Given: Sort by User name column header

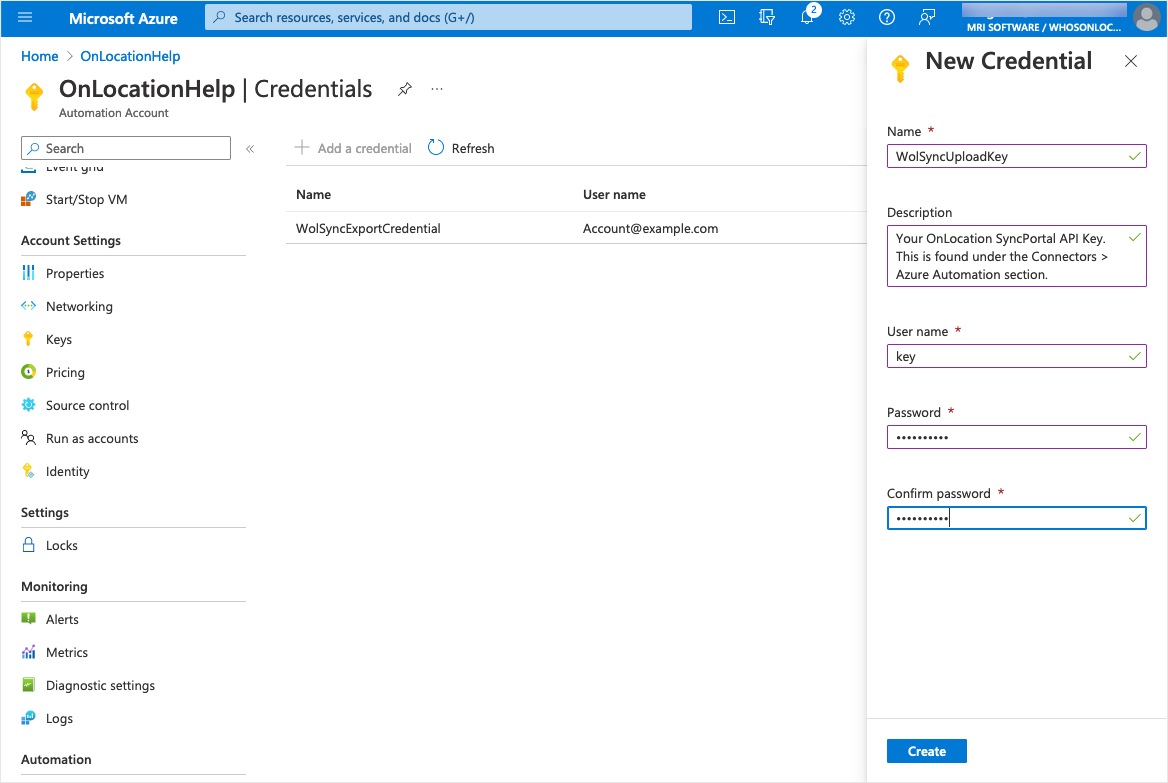Looking at the screenshot, I should [x=614, y=194].
